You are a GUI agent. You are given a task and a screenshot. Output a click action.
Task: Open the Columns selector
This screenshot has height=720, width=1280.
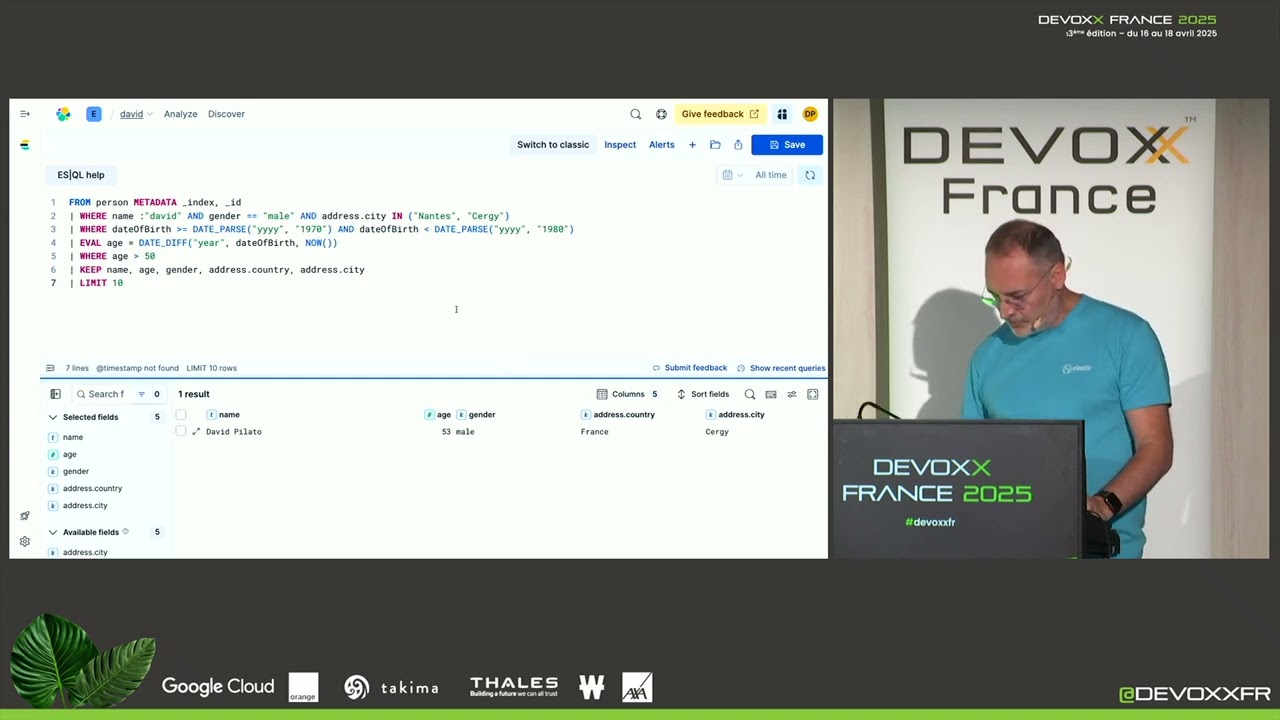click(627, 394)
